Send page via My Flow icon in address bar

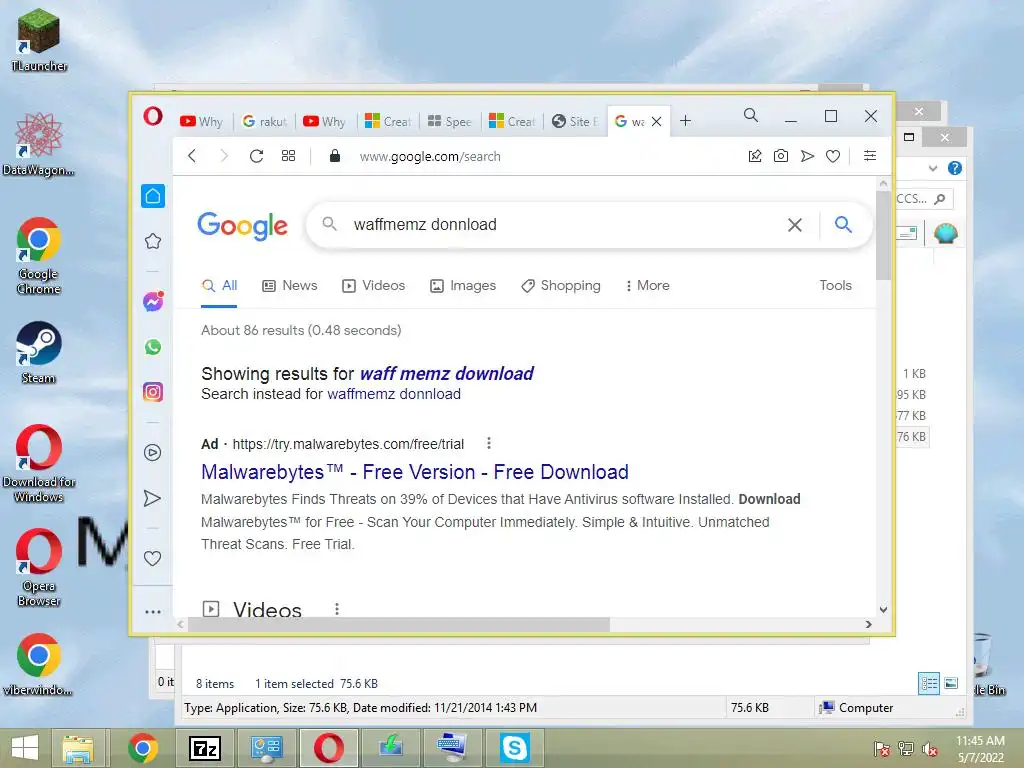pos(807,156)
